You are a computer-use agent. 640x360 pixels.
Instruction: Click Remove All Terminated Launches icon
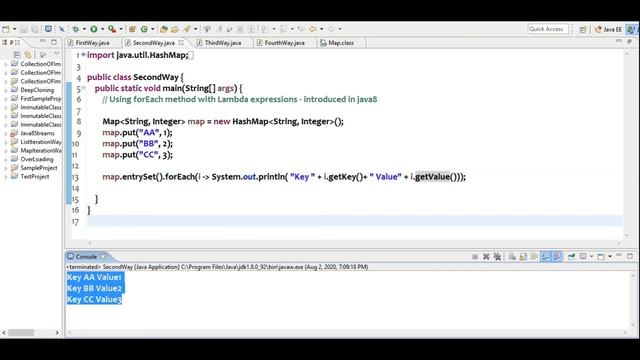(497, 256)
